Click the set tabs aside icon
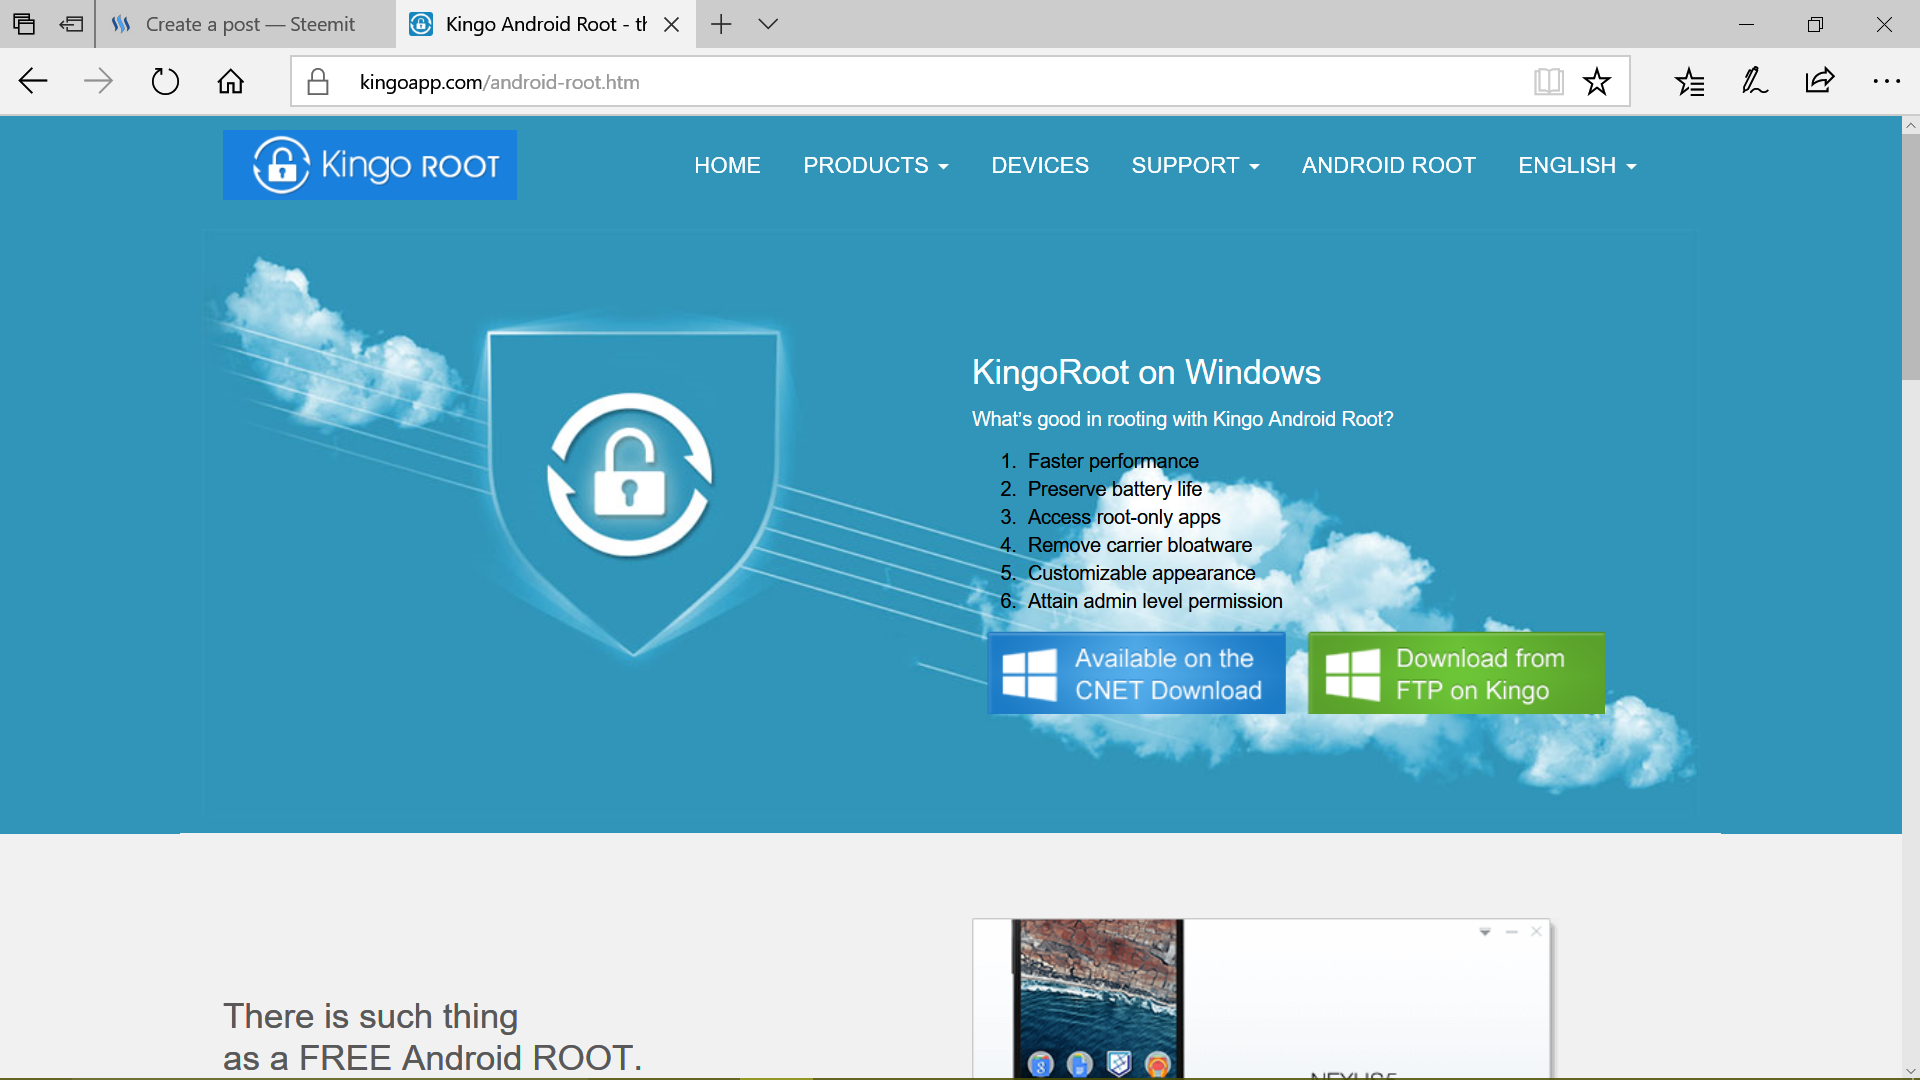Viewport: 1920px width, 1080px height. pyautogui.click(x=71, y=24)
